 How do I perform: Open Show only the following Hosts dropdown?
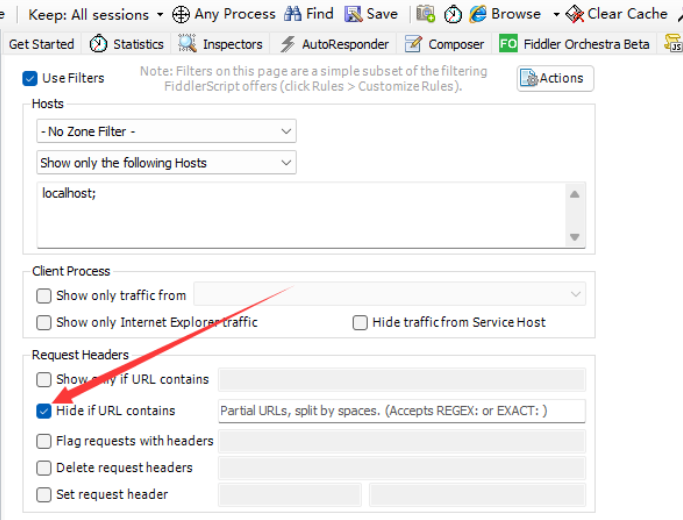coord(166,162)
